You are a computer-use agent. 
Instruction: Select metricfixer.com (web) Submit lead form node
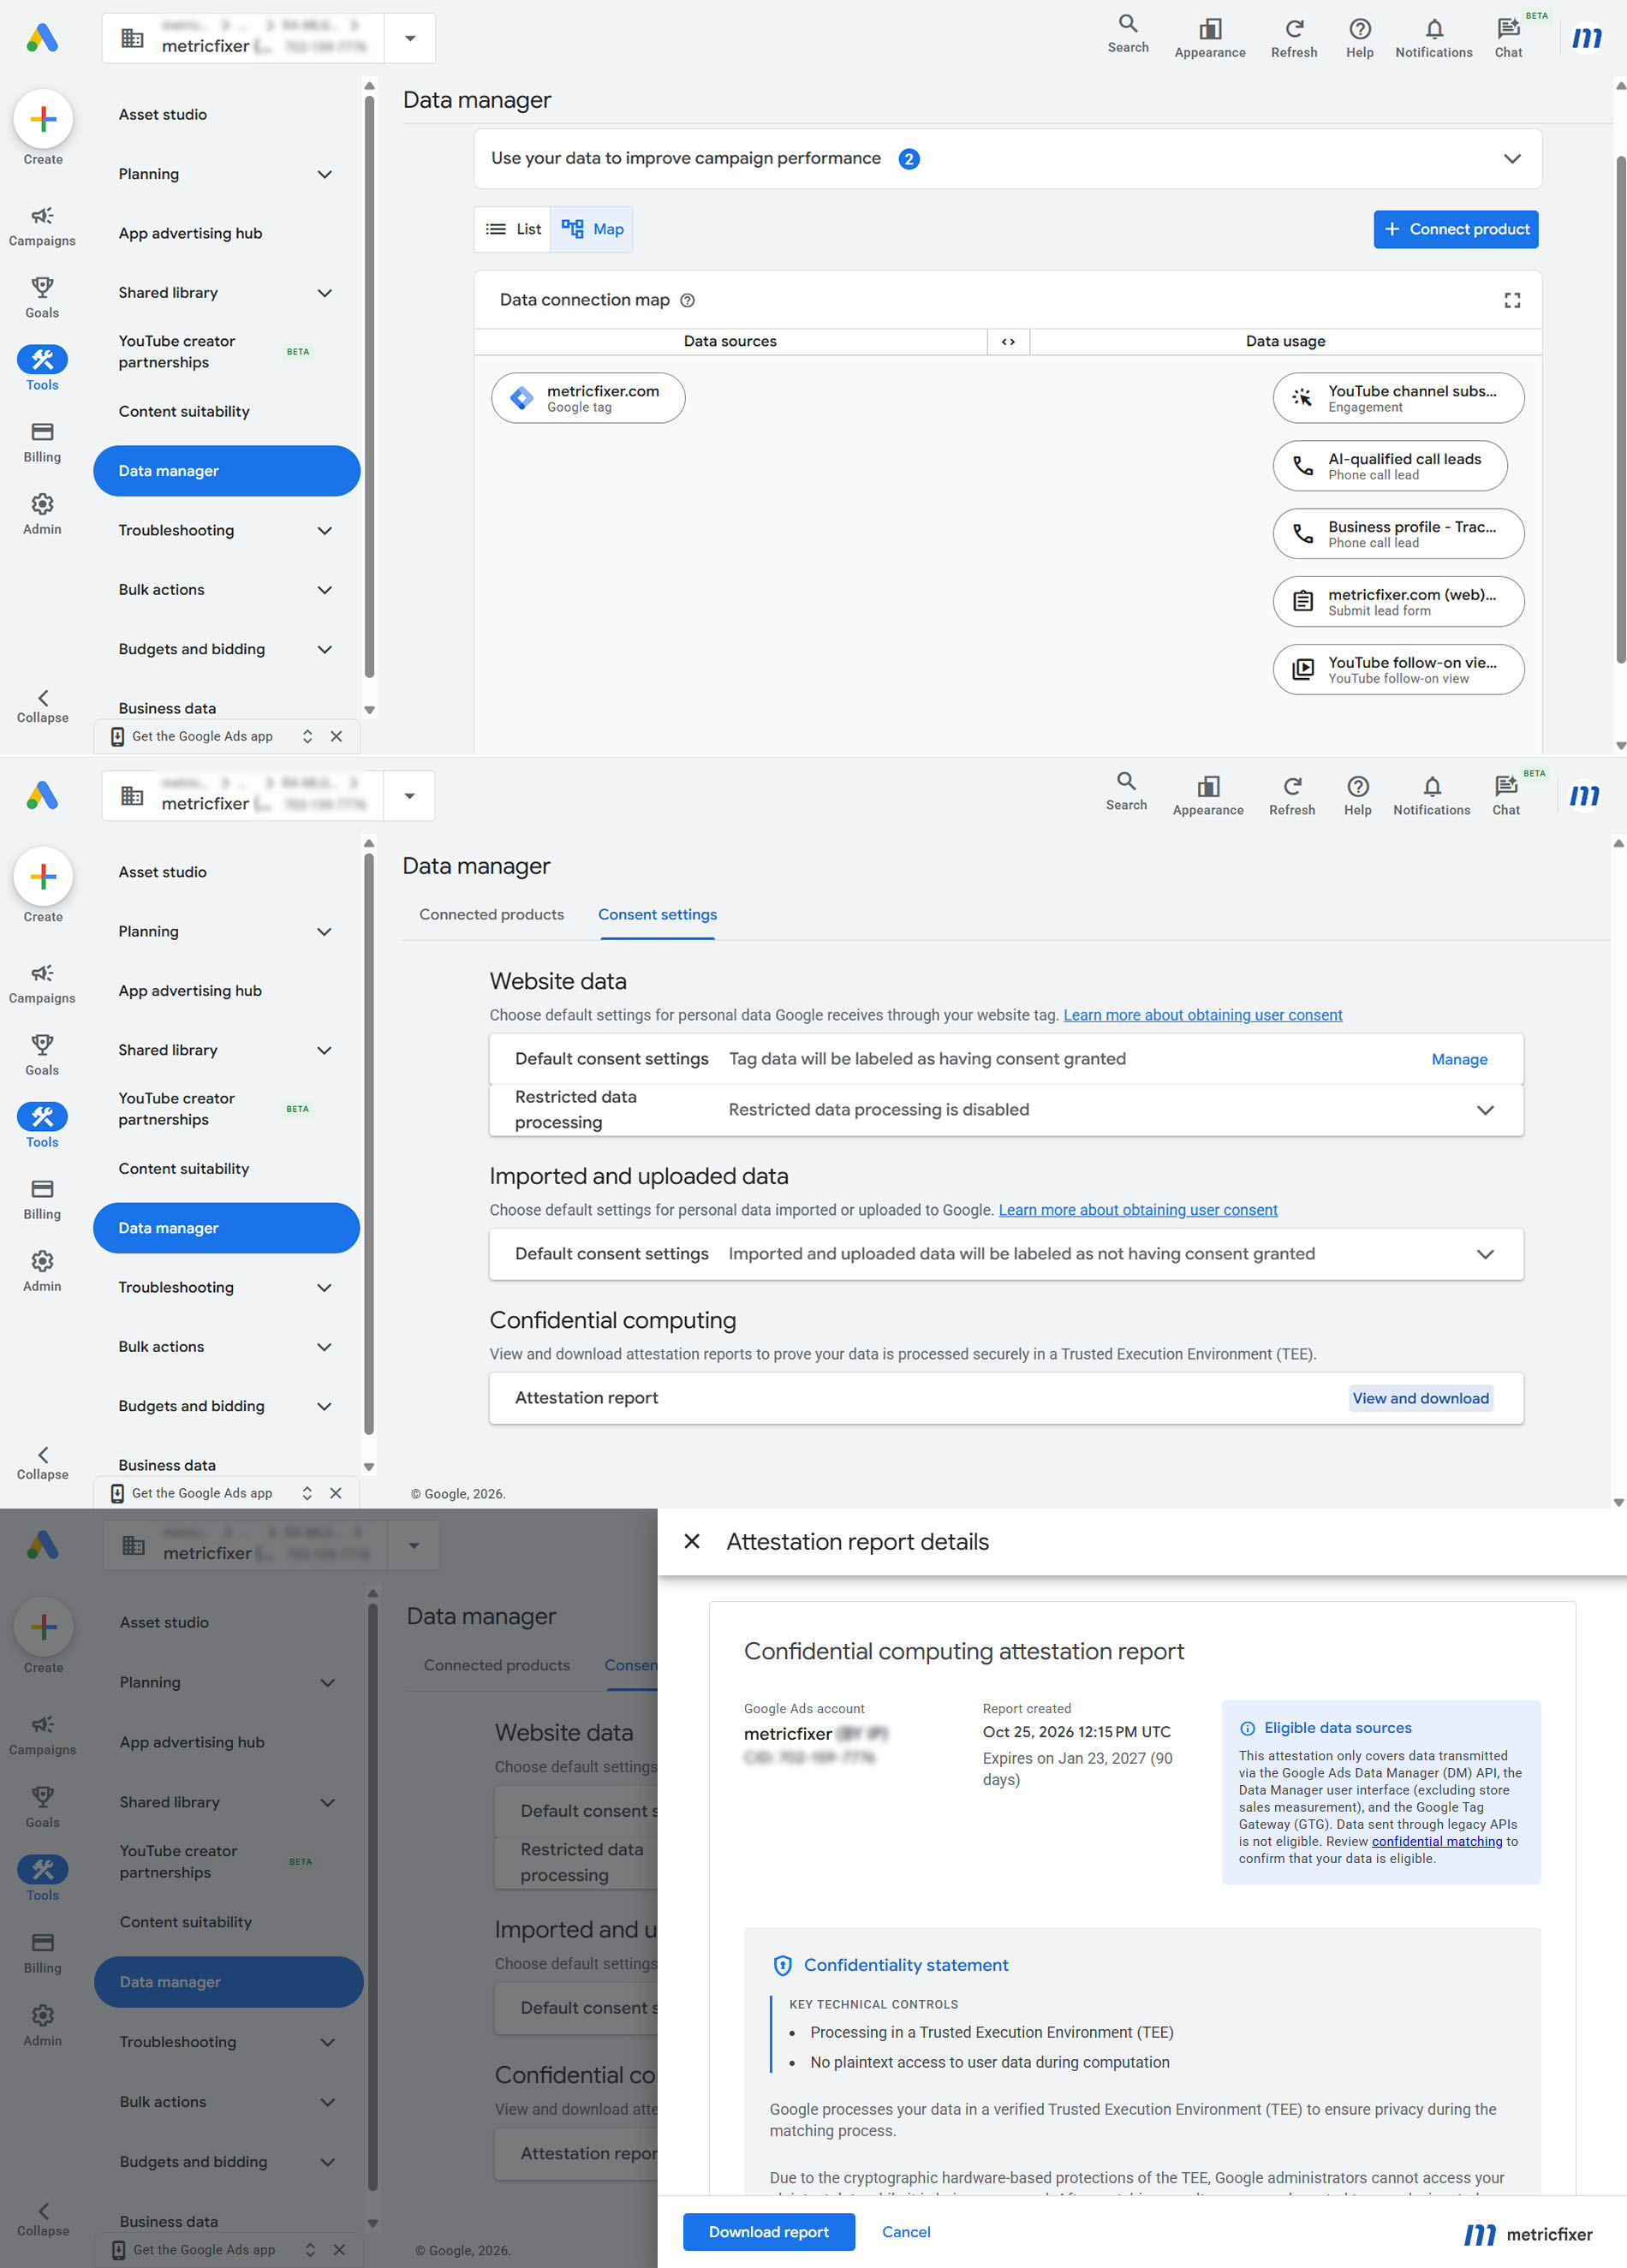pos(1398,602)
